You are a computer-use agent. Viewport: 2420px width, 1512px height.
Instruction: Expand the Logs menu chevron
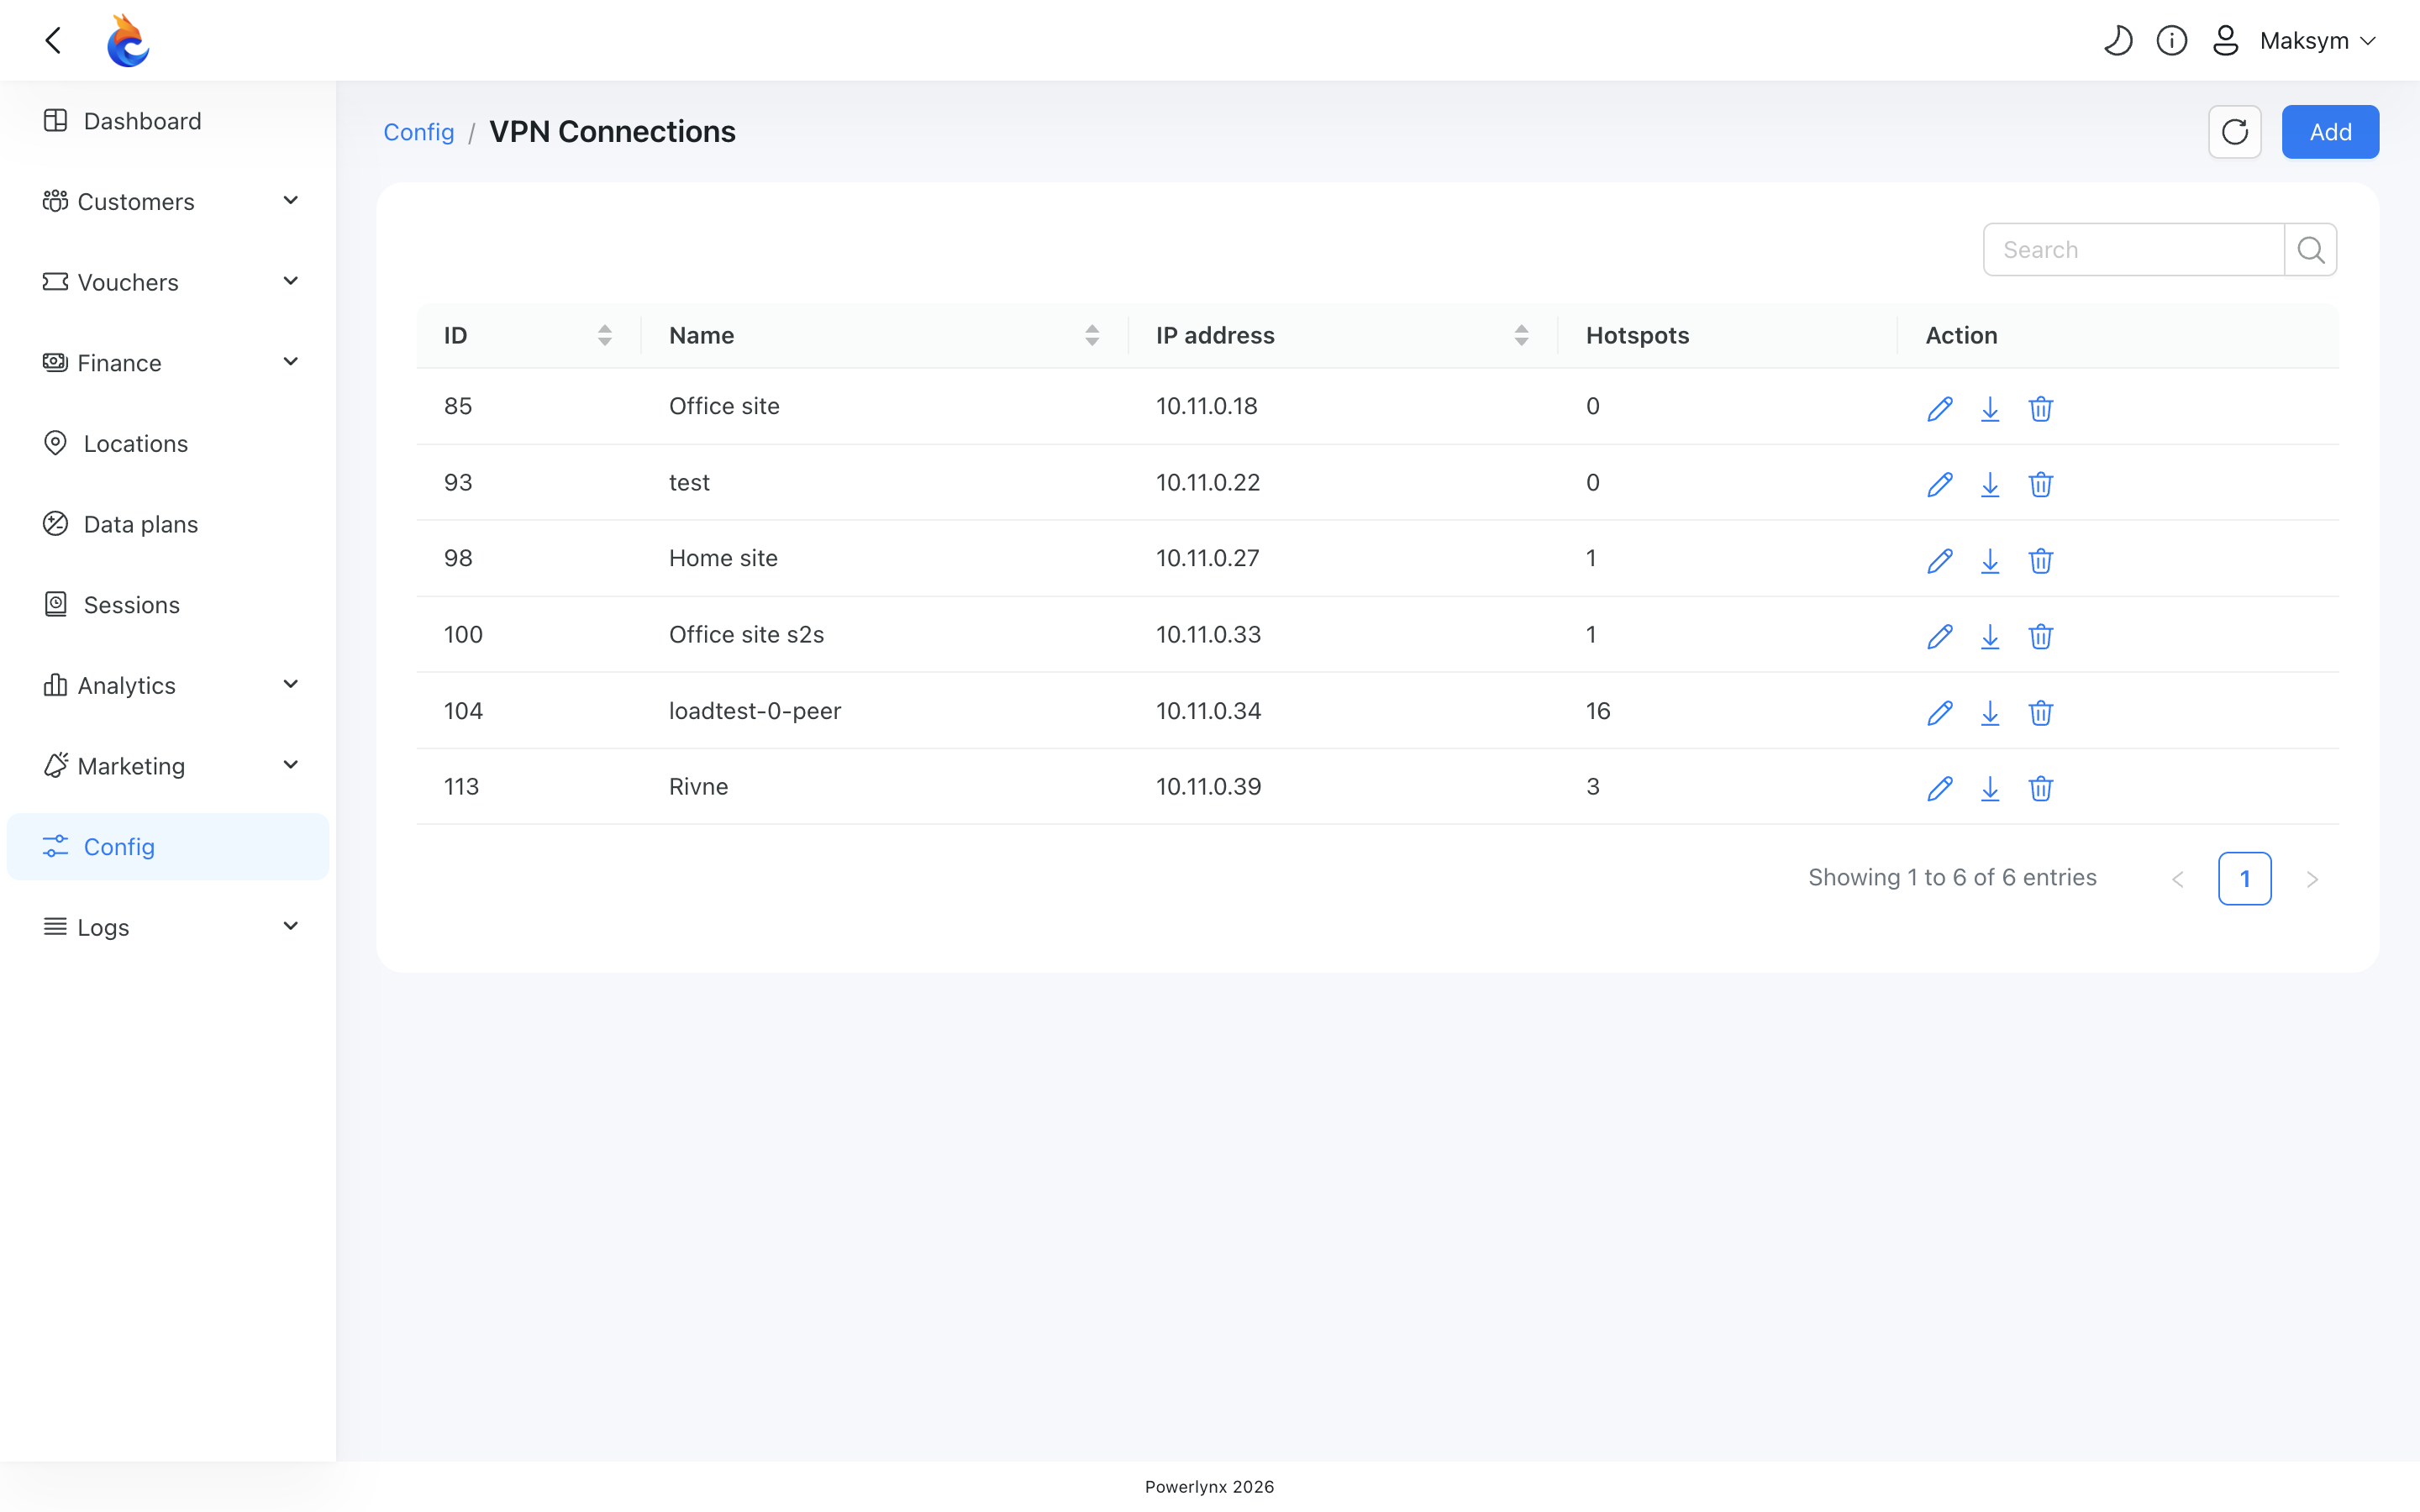click(291, 927)
